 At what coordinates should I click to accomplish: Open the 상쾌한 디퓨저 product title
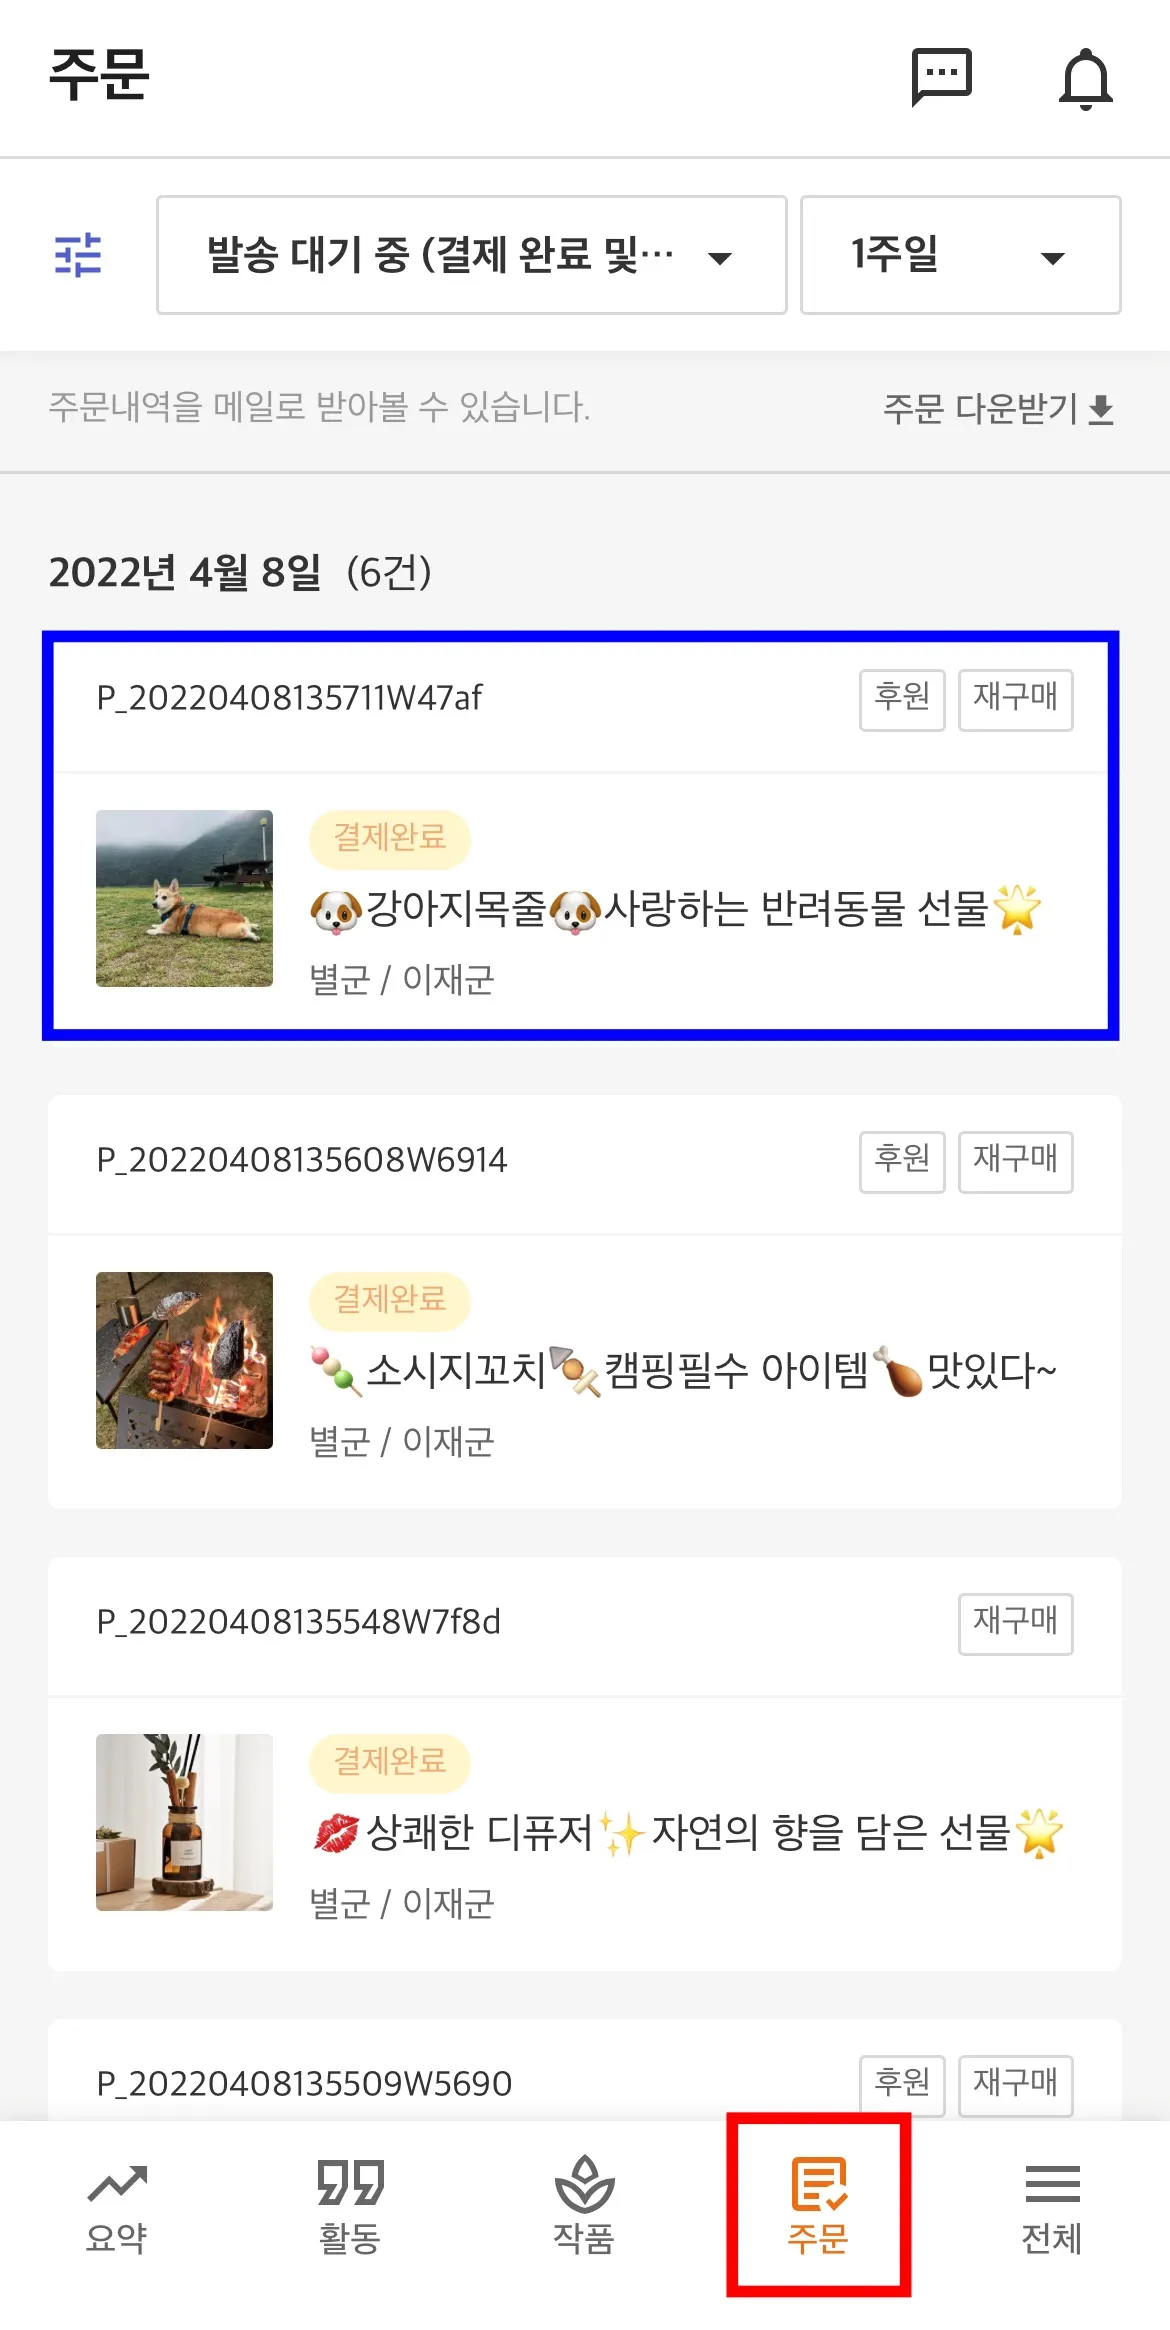pyautogui.click(x=687, y=1833)
